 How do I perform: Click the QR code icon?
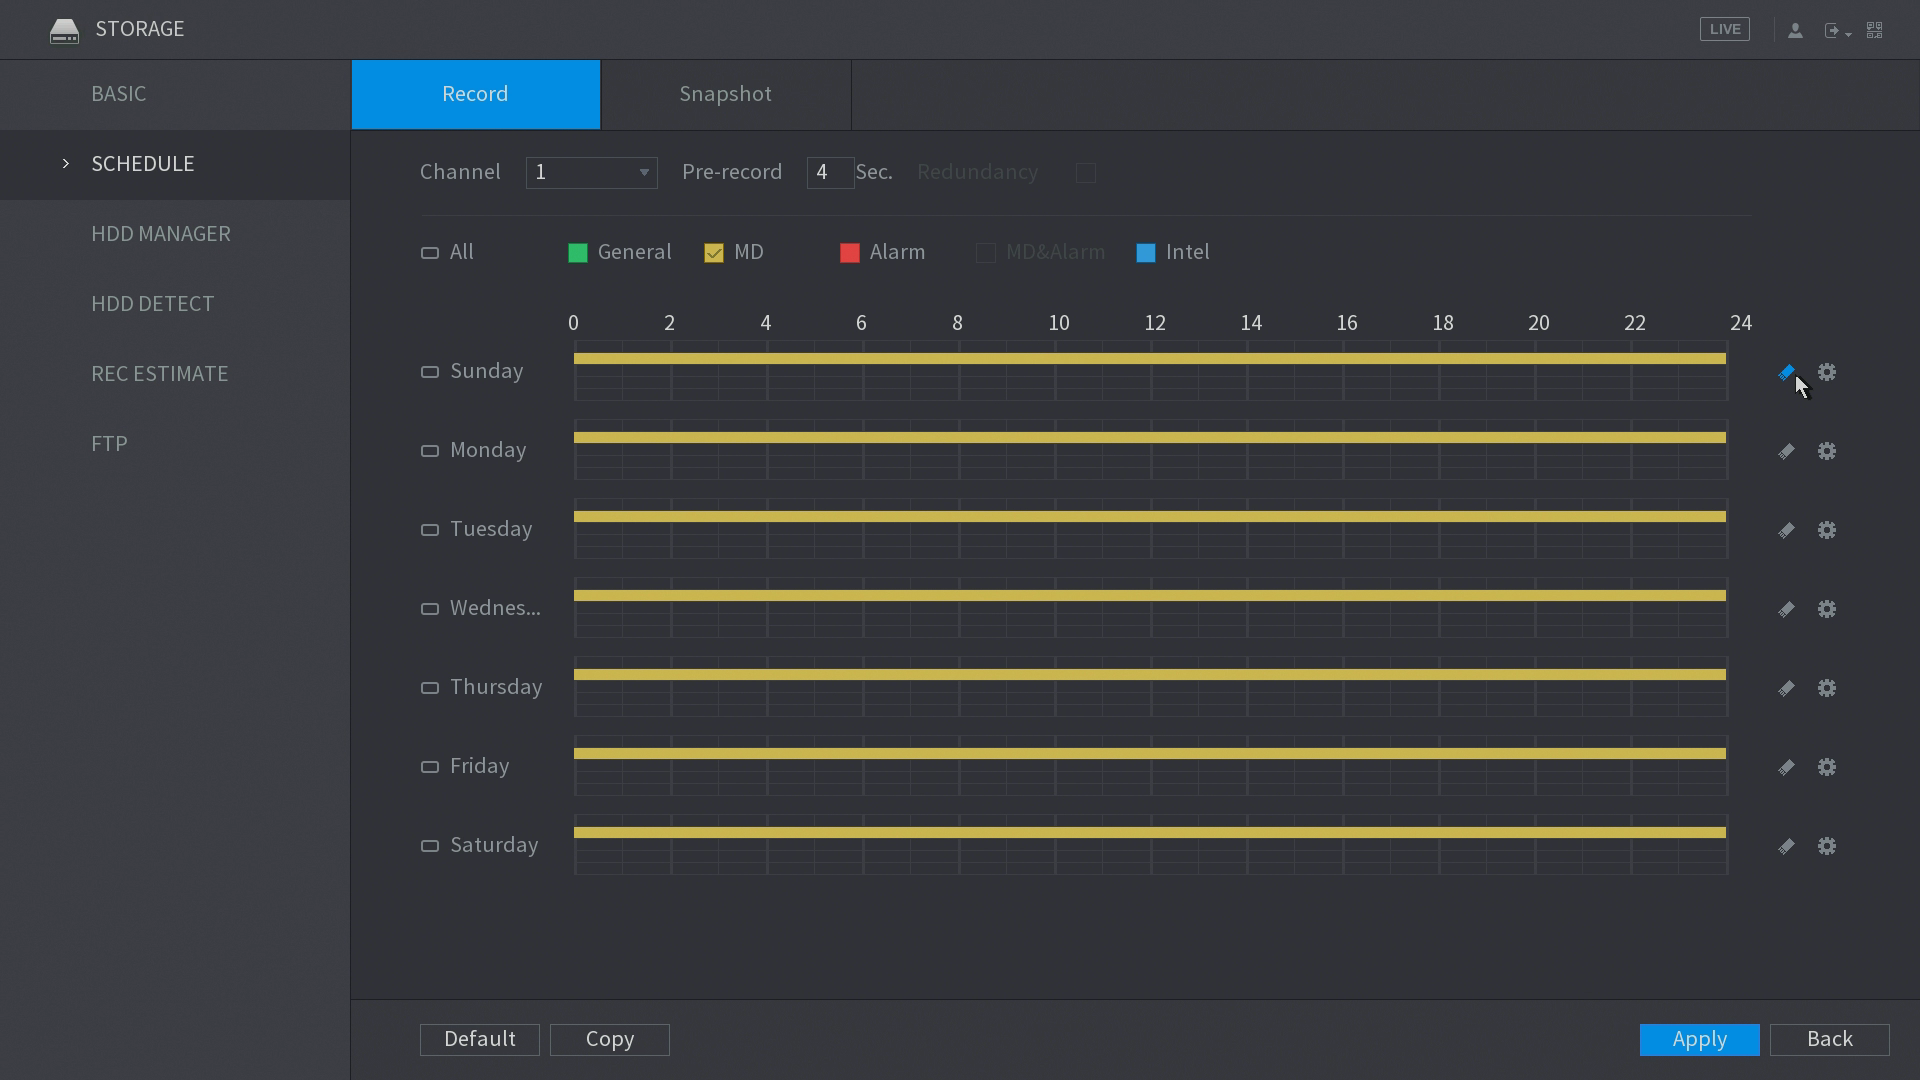pyautogui.click(x=1875, y=30)
